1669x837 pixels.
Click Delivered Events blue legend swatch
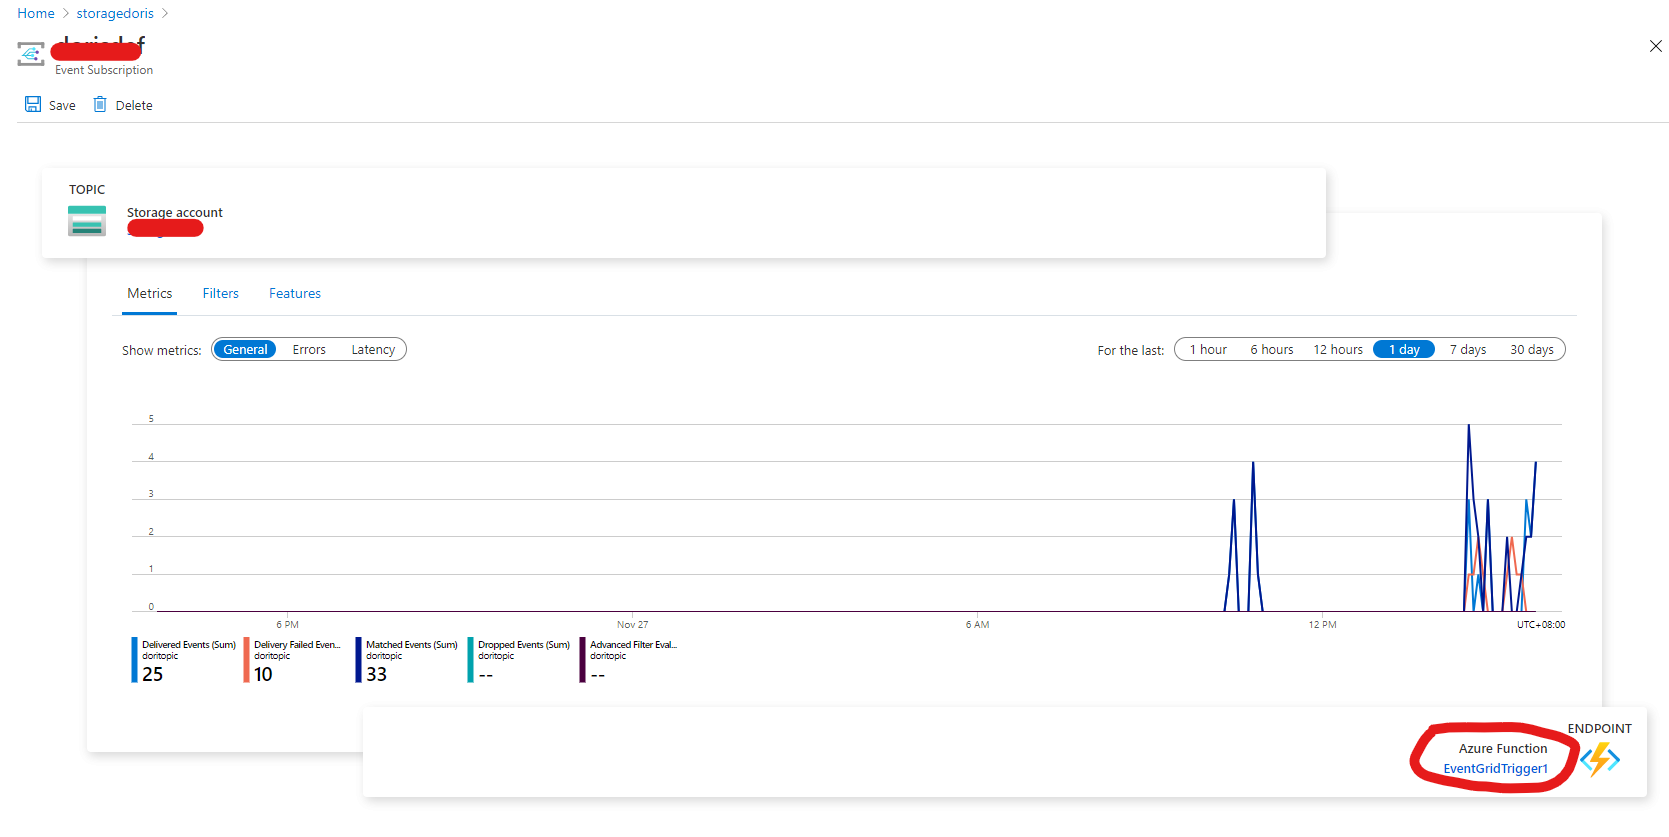point(134,660)
